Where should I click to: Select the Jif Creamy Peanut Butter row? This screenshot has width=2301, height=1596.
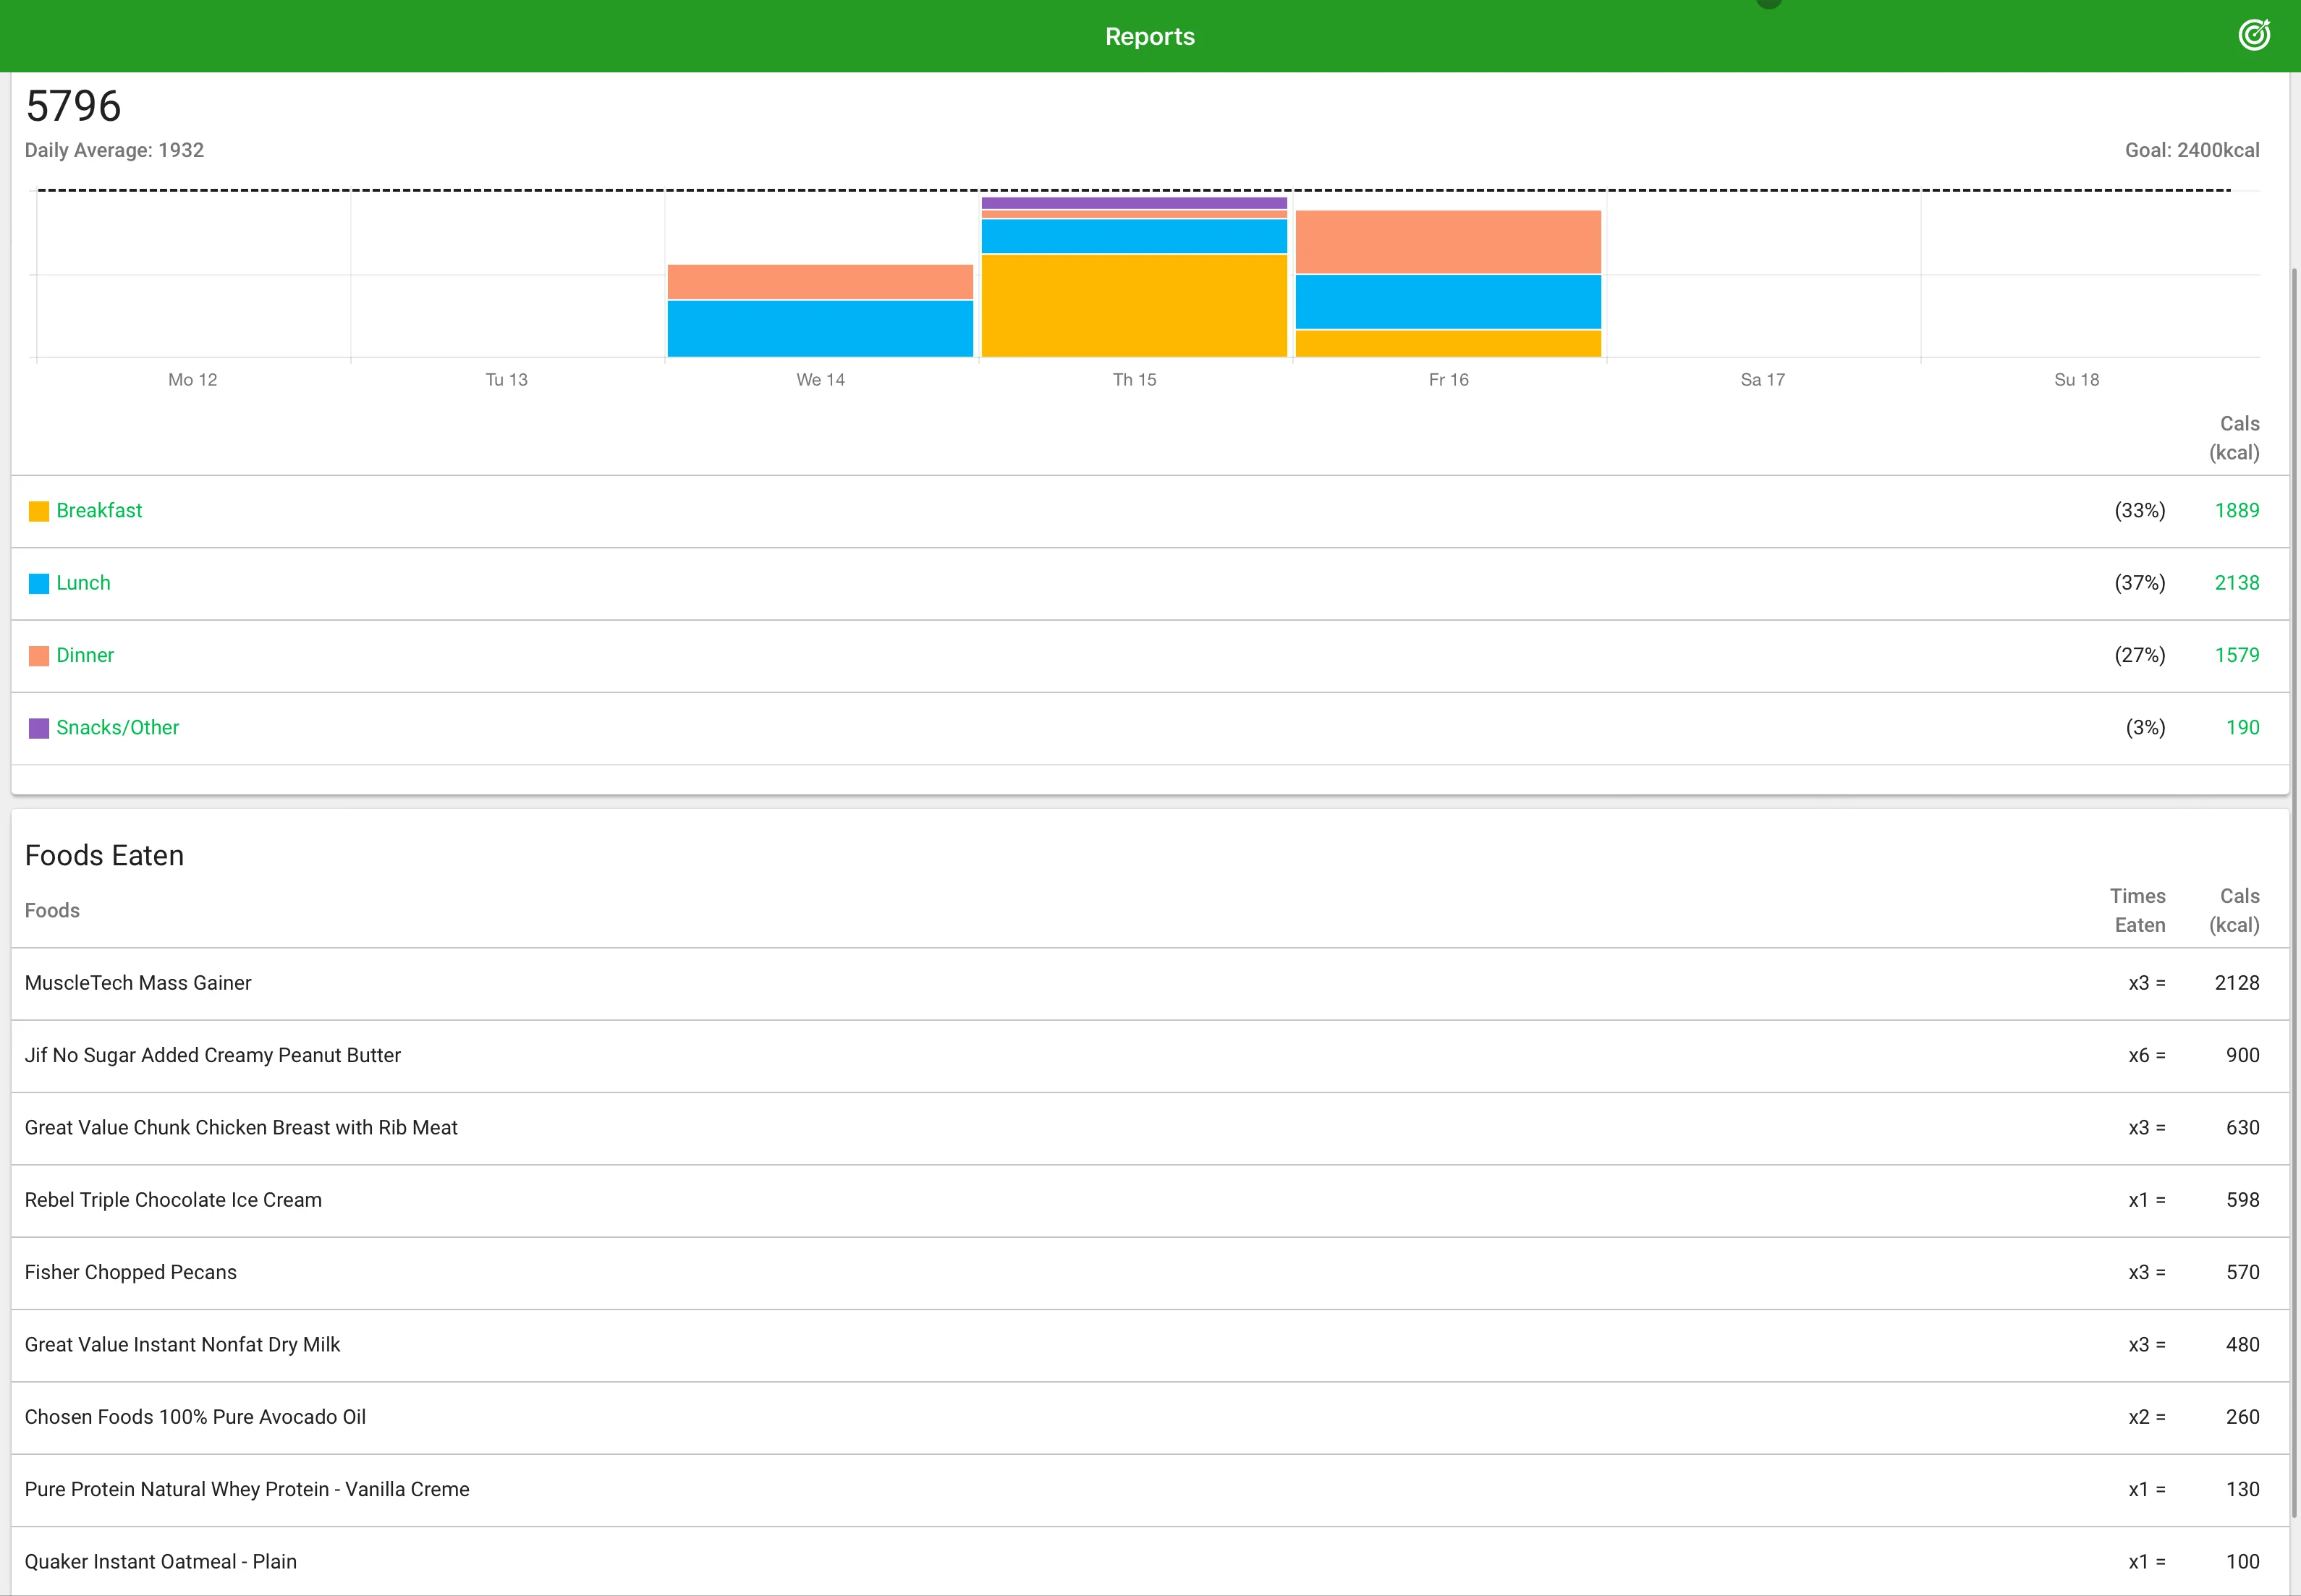[x=1150, y=1055]
